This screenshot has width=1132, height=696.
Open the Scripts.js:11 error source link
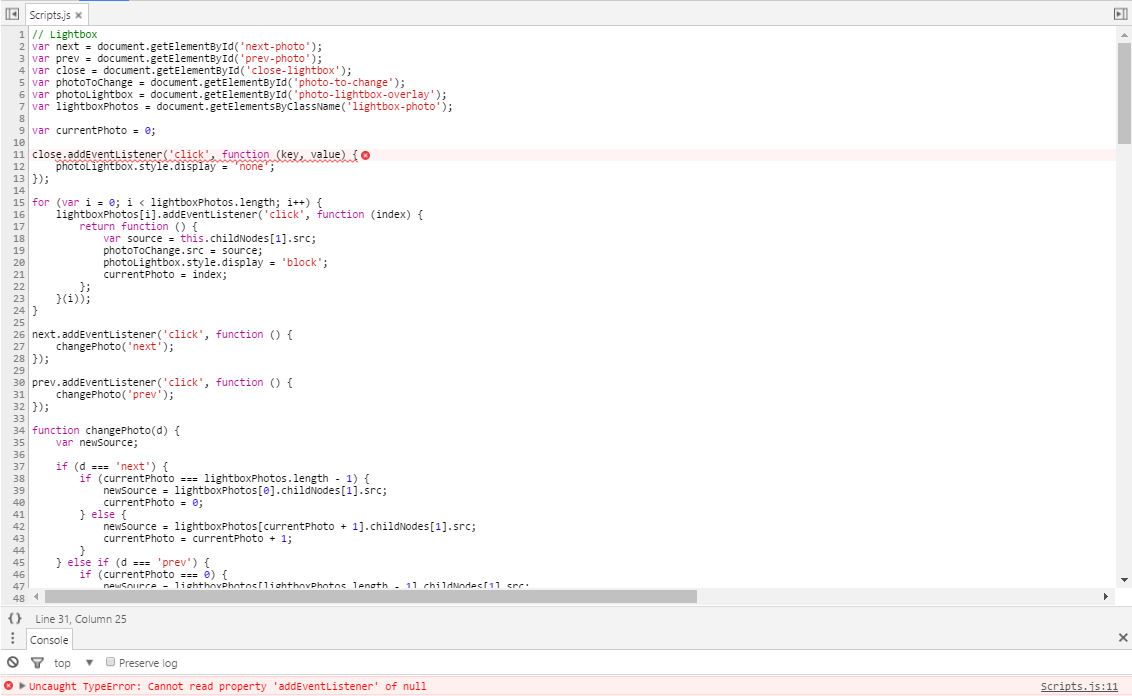(1080, 686)
